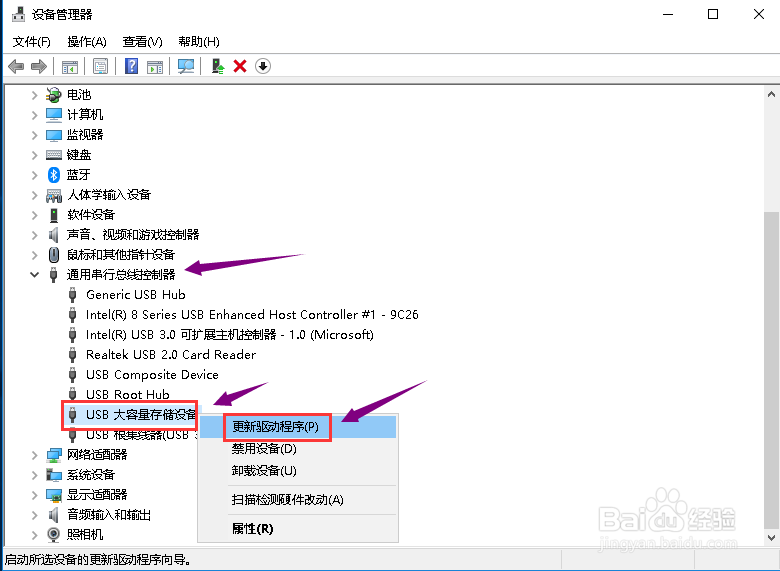Expand the 显示适配器 category
Screen dimensions: 780x571
[34, 495]
